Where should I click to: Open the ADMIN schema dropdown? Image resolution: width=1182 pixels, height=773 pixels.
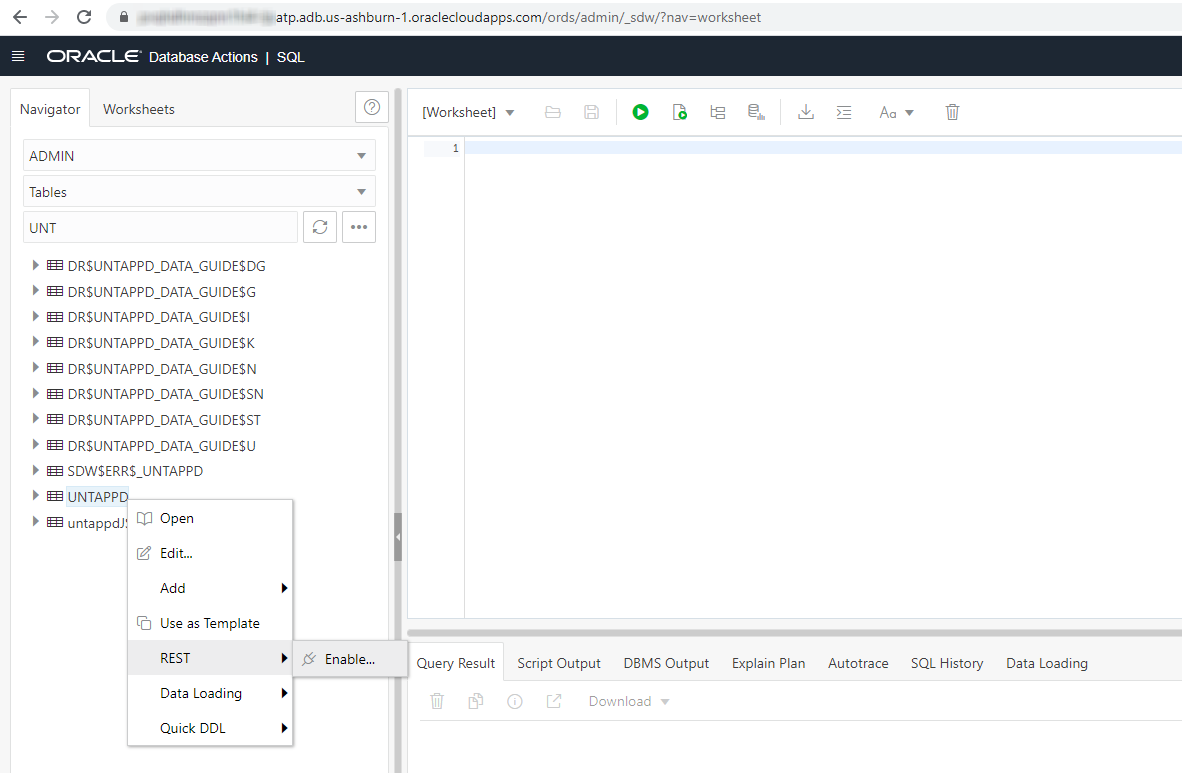click(199, 155)
